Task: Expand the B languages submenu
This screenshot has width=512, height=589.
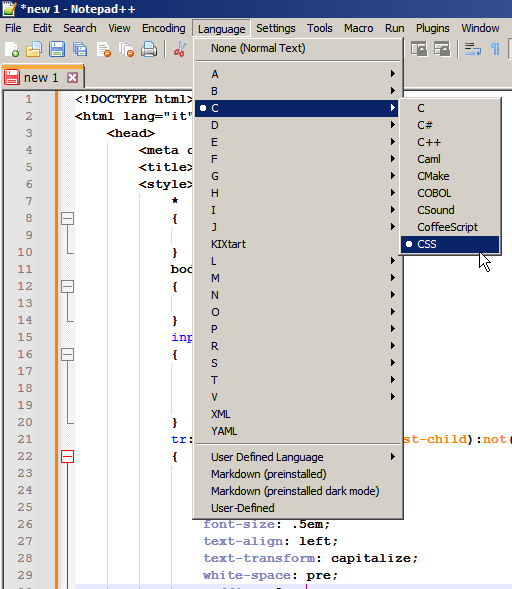Action: [298, 91]
